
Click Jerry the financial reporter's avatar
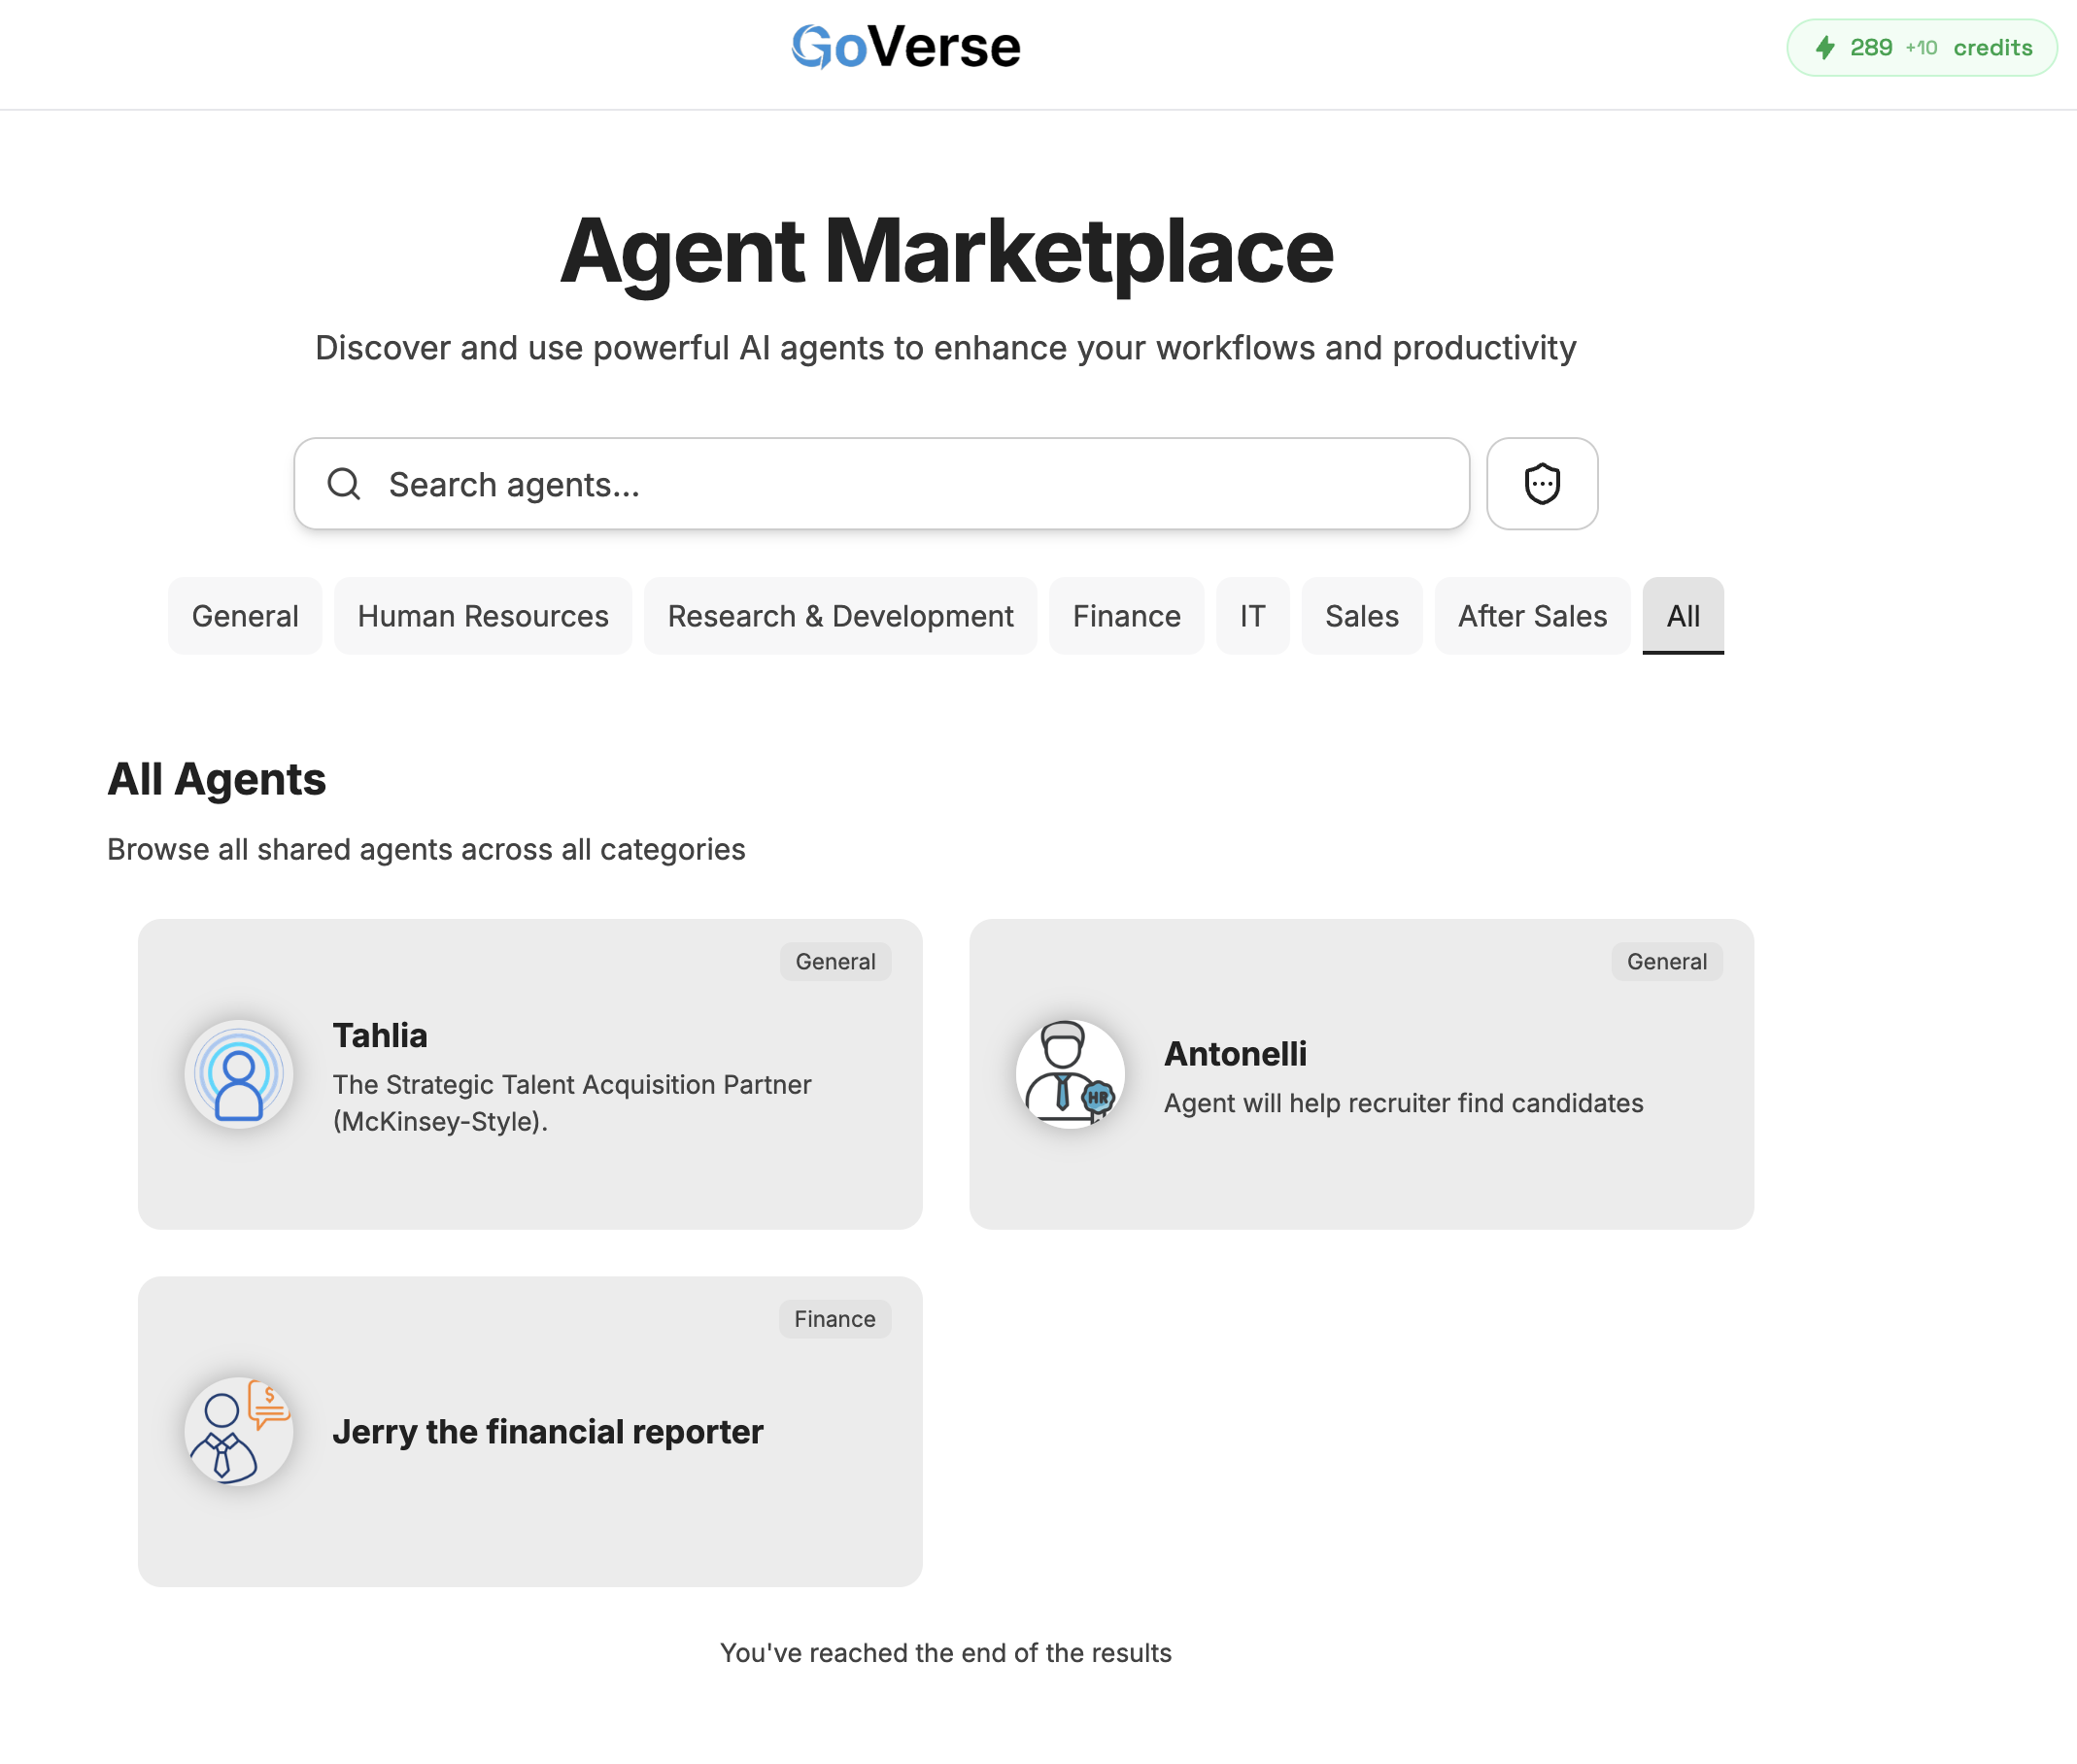click(239, 1431)
